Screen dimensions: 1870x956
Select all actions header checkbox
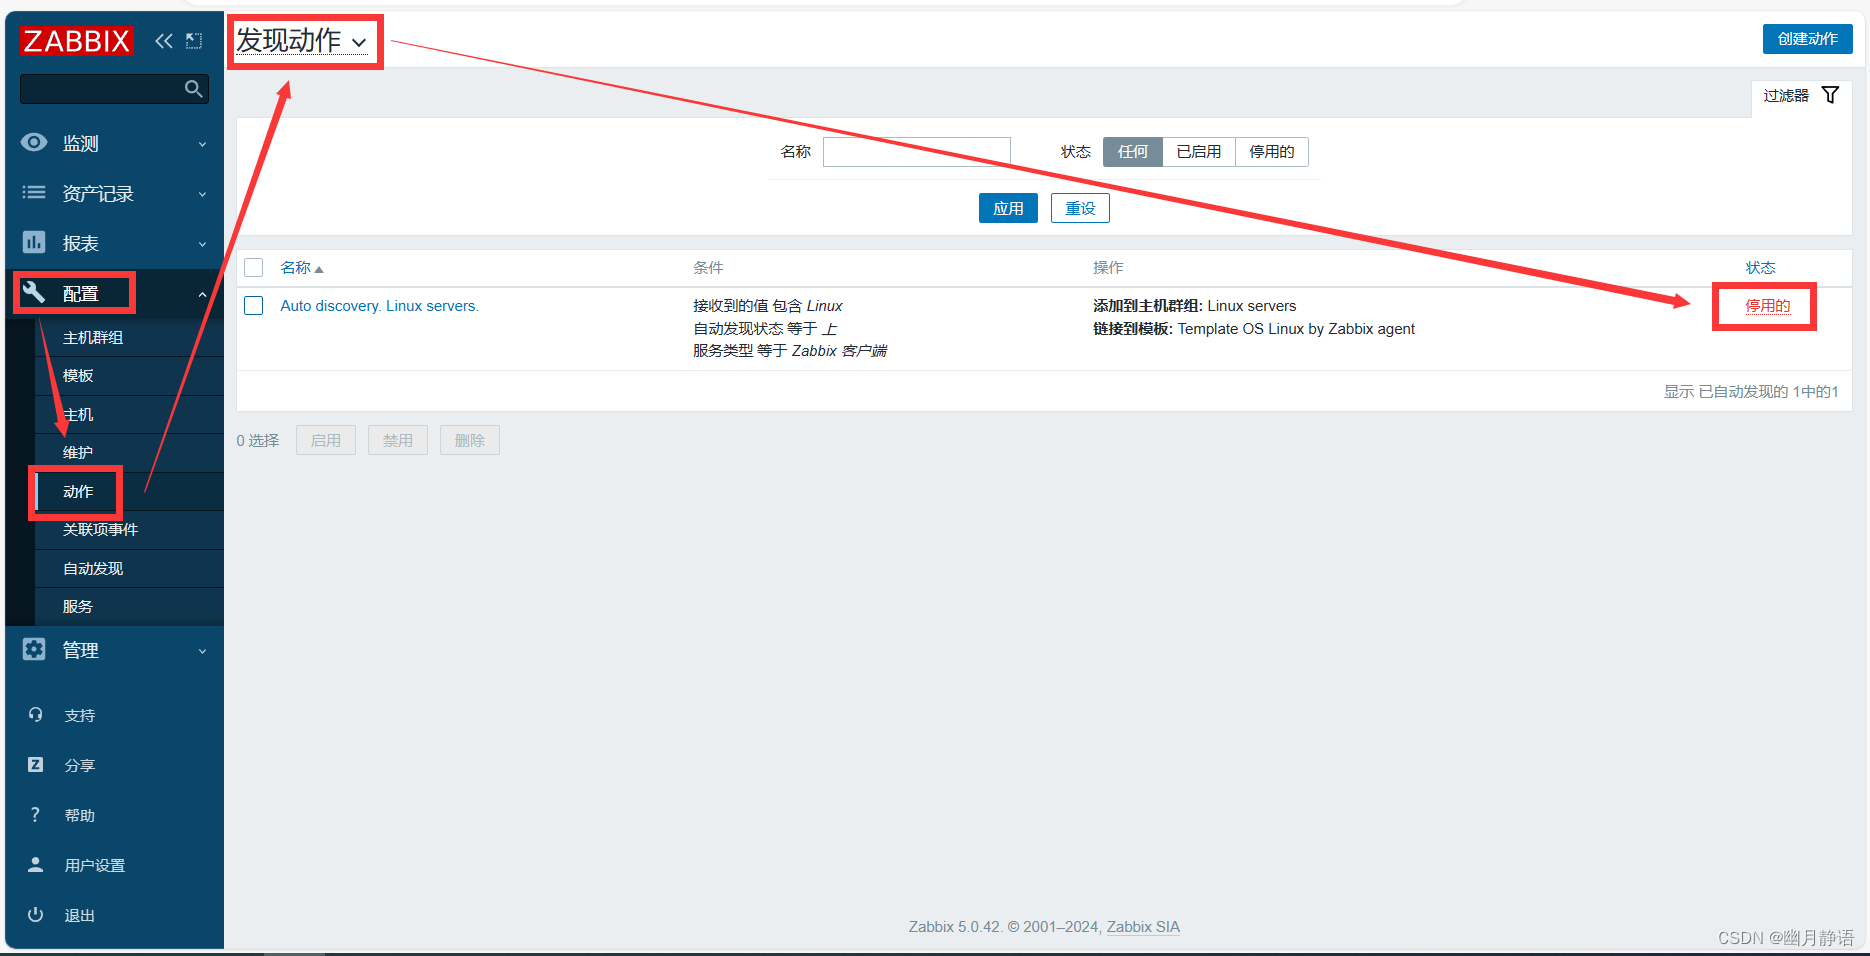coord(254,268)
